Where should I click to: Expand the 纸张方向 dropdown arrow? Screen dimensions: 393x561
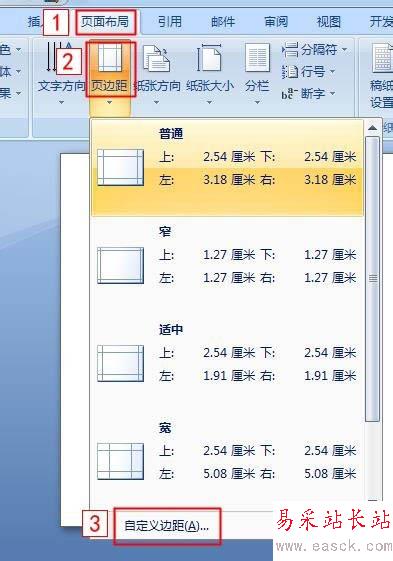coord(156,102)
